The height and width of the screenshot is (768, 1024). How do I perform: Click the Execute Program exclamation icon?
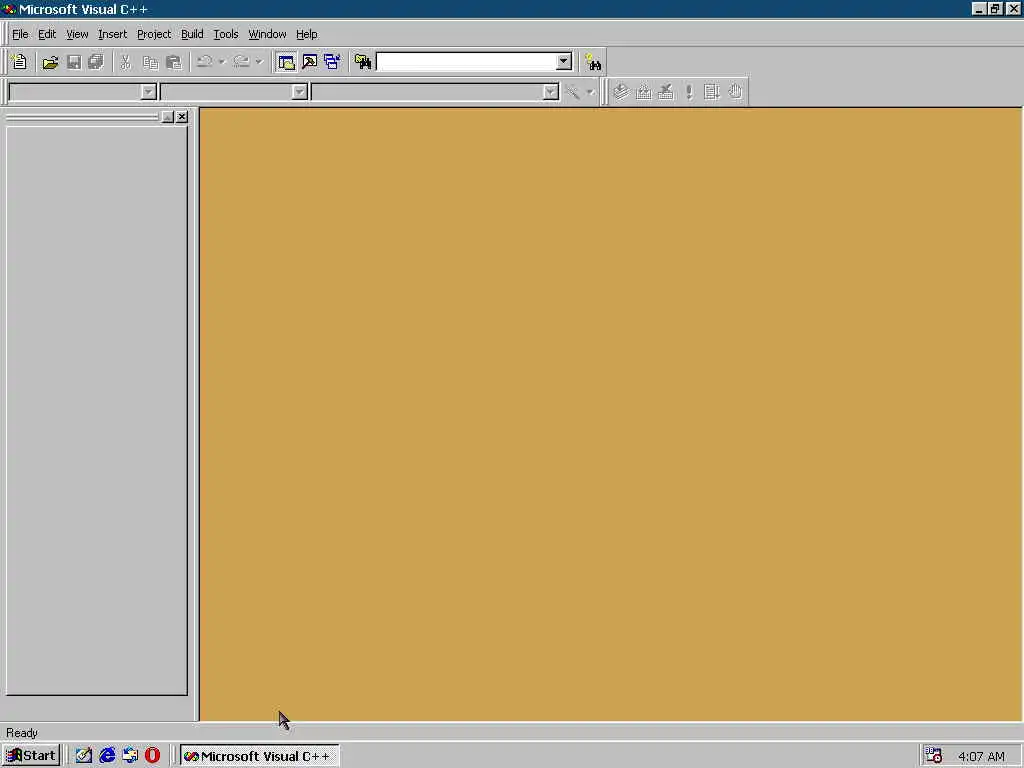689,92
